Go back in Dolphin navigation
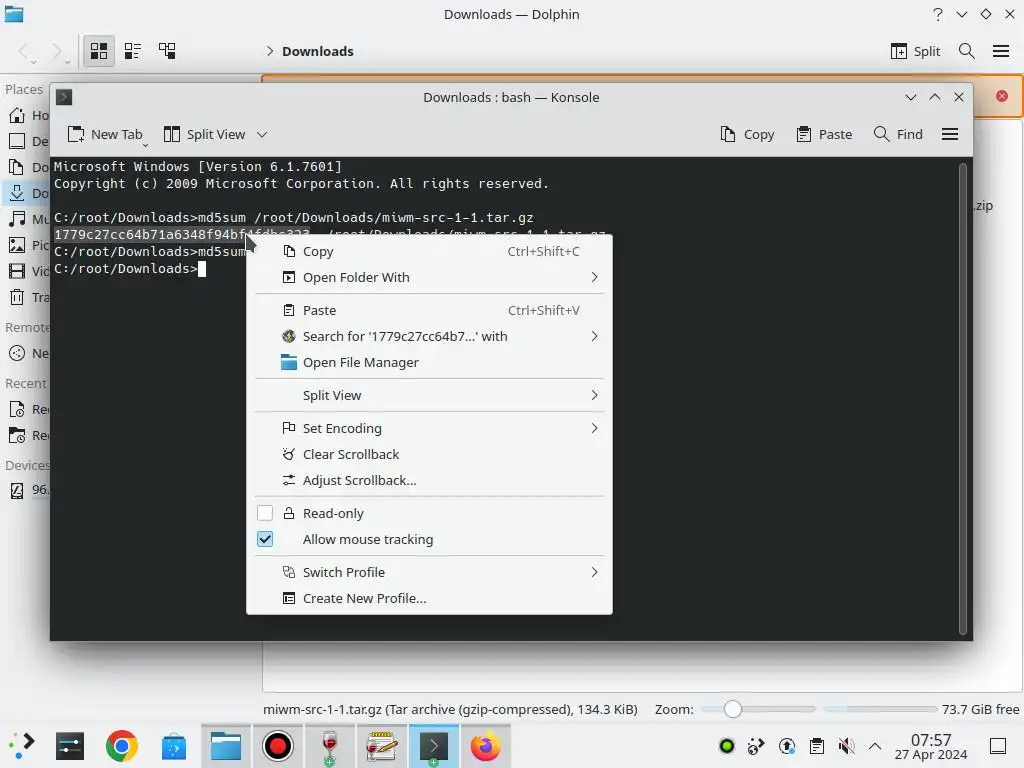This screenshot has width=1024, height=768. [24, 51]
